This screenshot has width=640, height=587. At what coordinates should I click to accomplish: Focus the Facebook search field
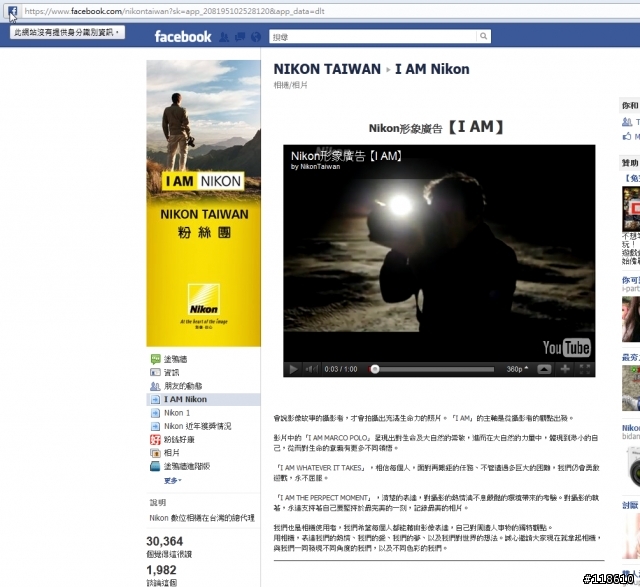(x=373, y=37)
